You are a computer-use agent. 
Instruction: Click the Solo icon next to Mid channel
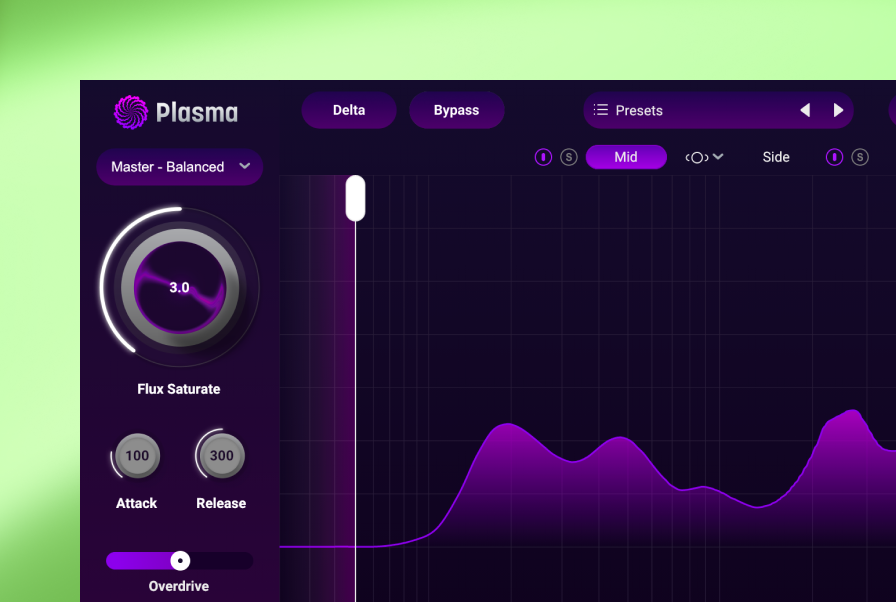point(568,157)
